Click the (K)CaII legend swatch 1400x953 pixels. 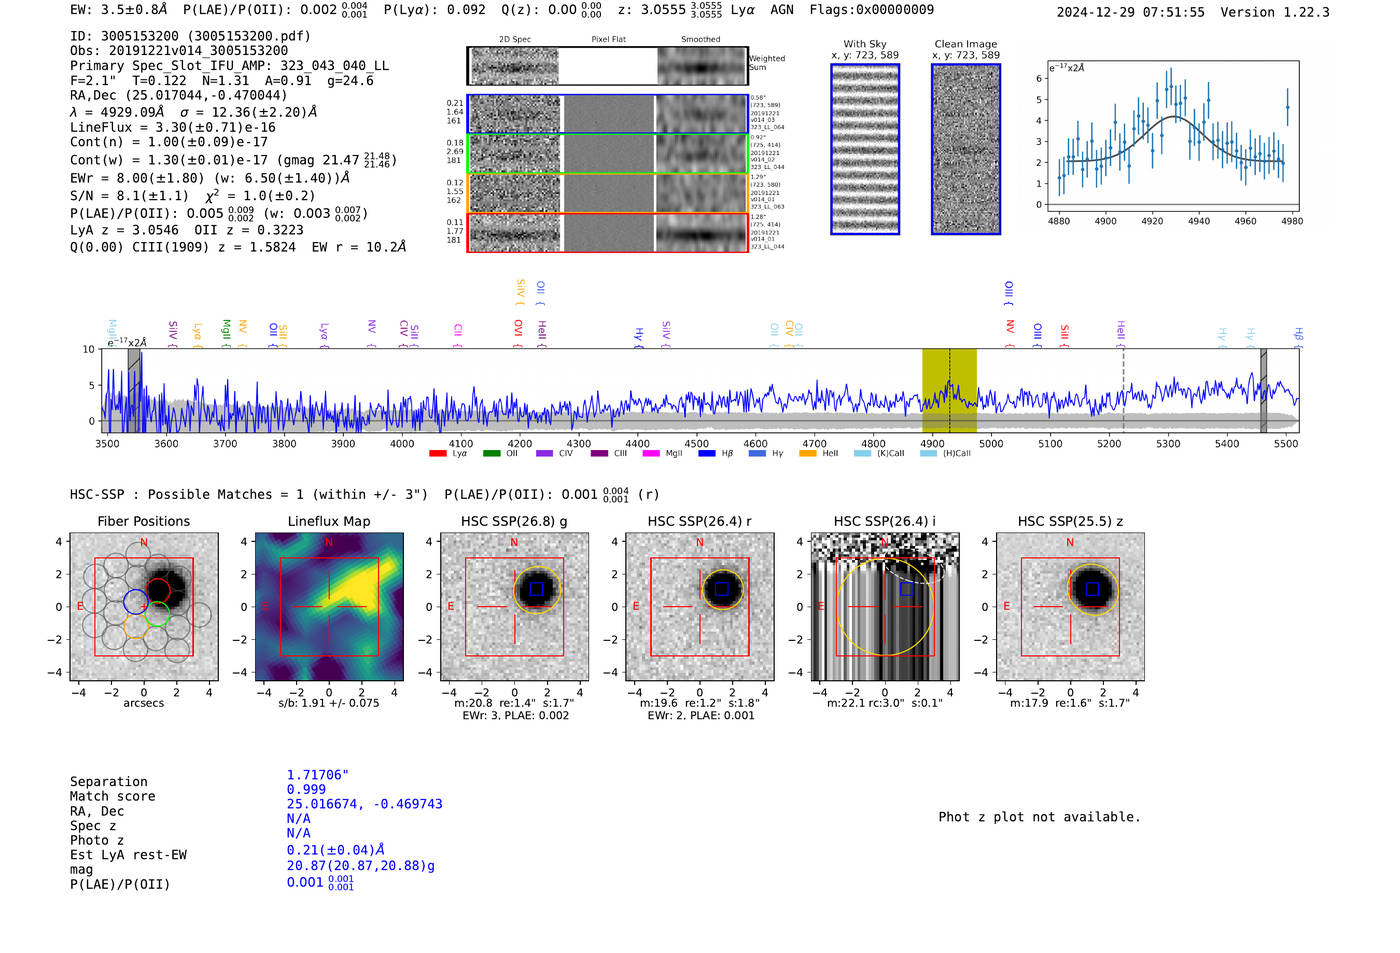coord(862,453)
